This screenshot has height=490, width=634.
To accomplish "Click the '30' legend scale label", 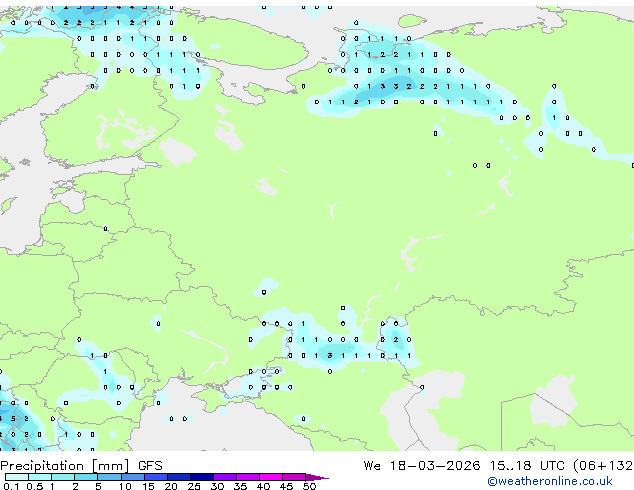I will click(x=217, y=486).
